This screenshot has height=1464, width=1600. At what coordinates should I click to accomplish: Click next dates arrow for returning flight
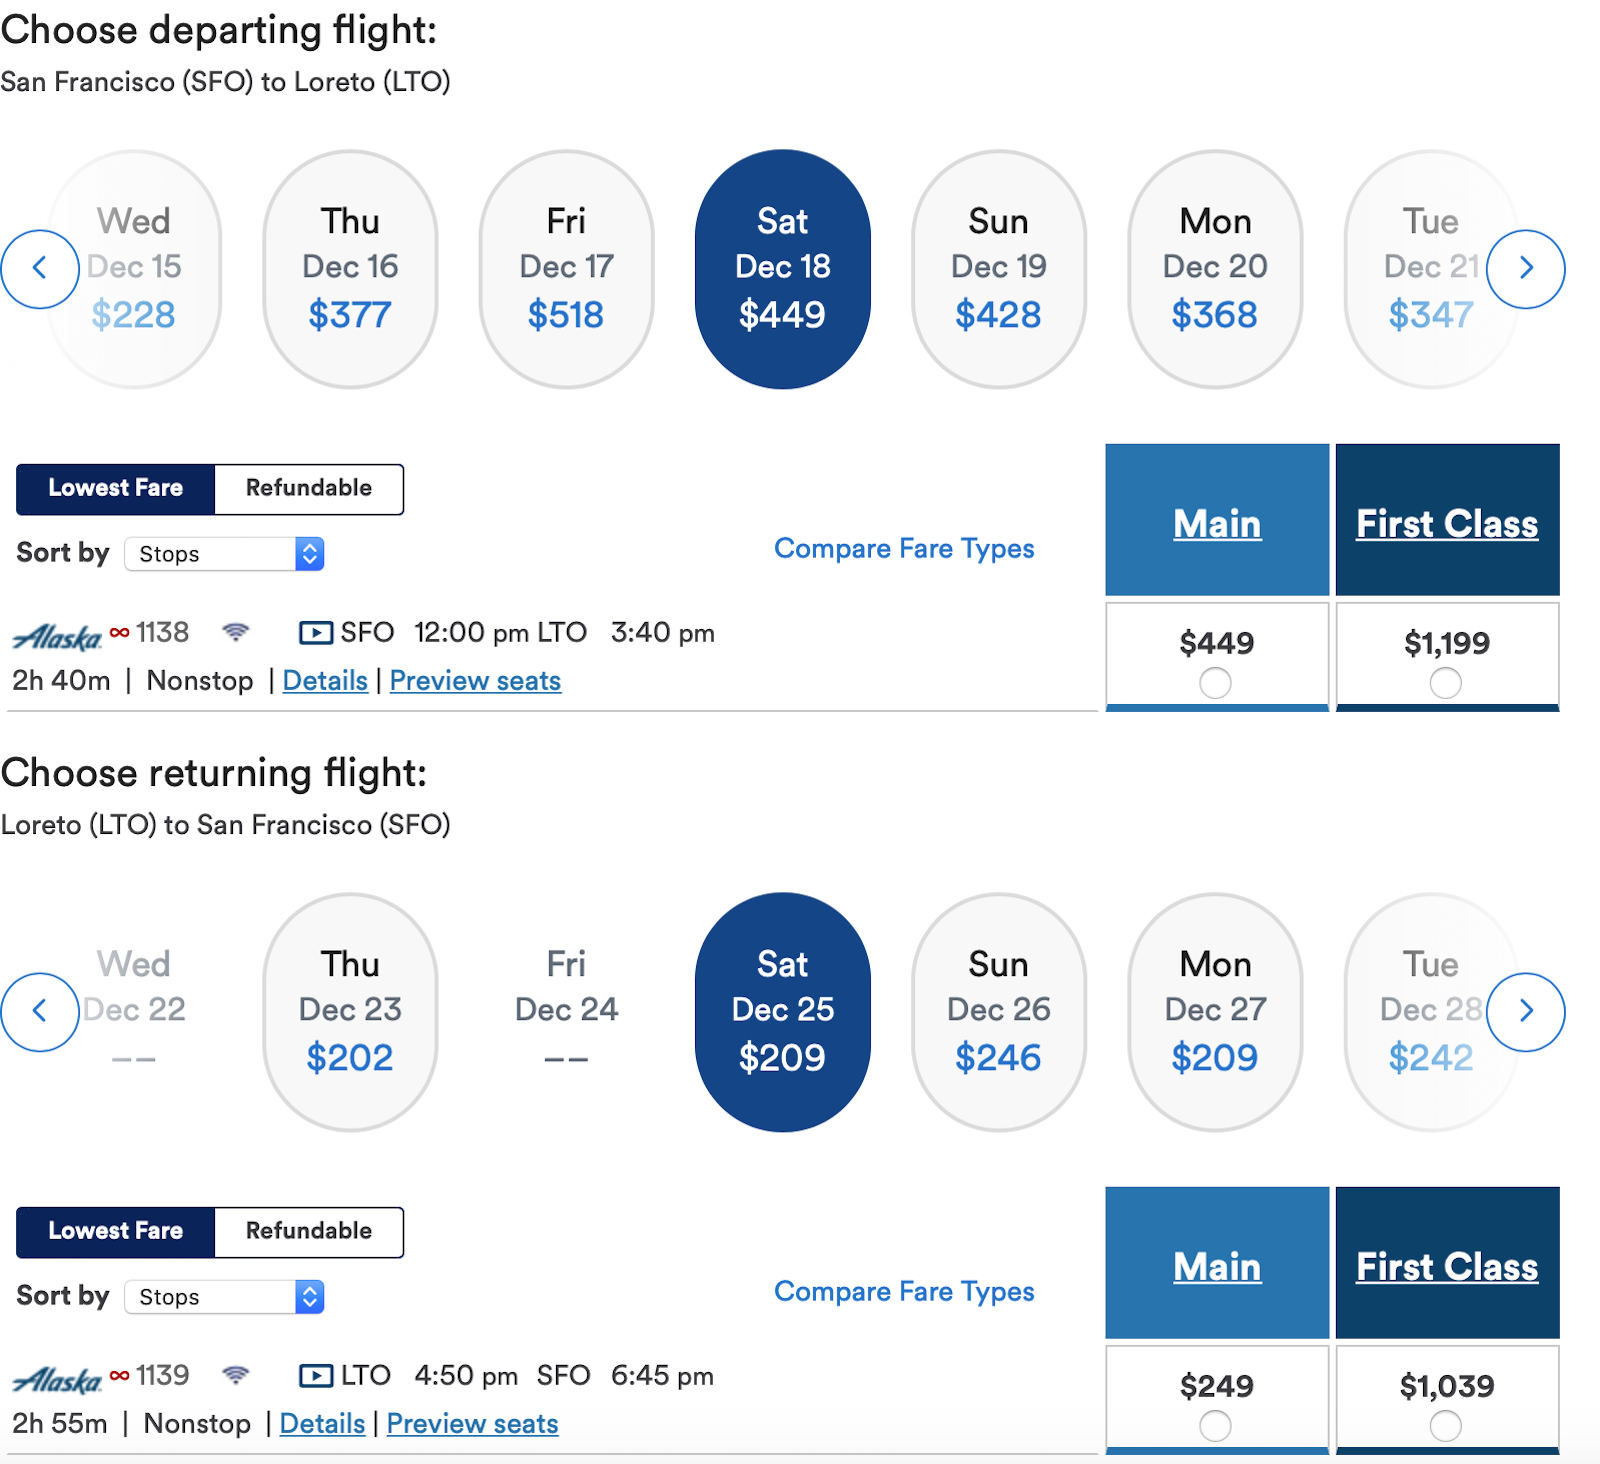click(1526, 1012)
